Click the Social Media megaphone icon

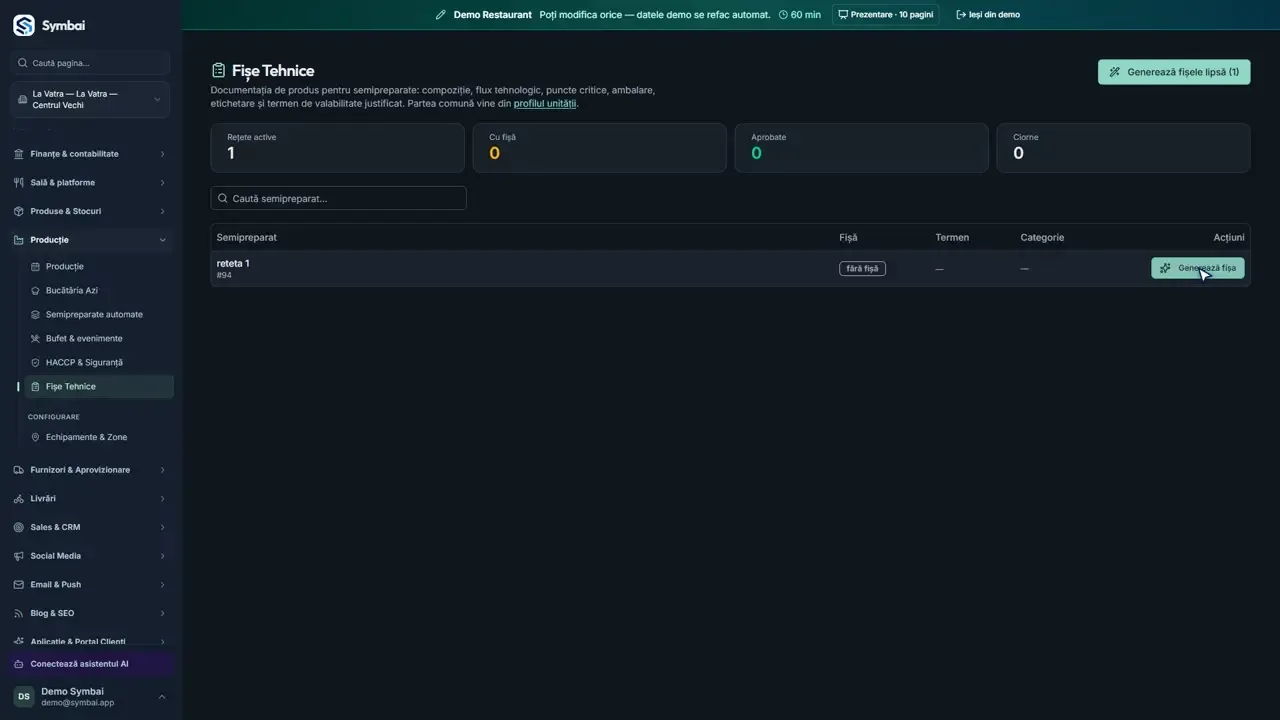[19, 556]
